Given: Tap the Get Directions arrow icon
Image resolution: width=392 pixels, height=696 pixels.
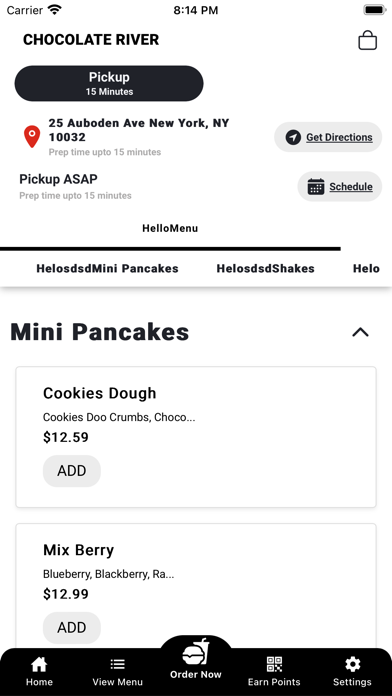Looking at the screenshot, I should point(293,137).
